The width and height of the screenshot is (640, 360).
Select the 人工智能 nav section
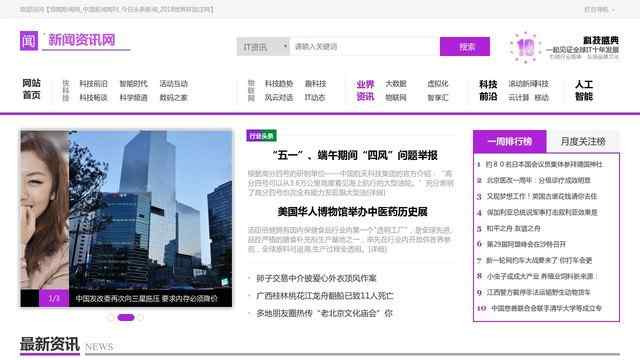(x=584, y=90)
